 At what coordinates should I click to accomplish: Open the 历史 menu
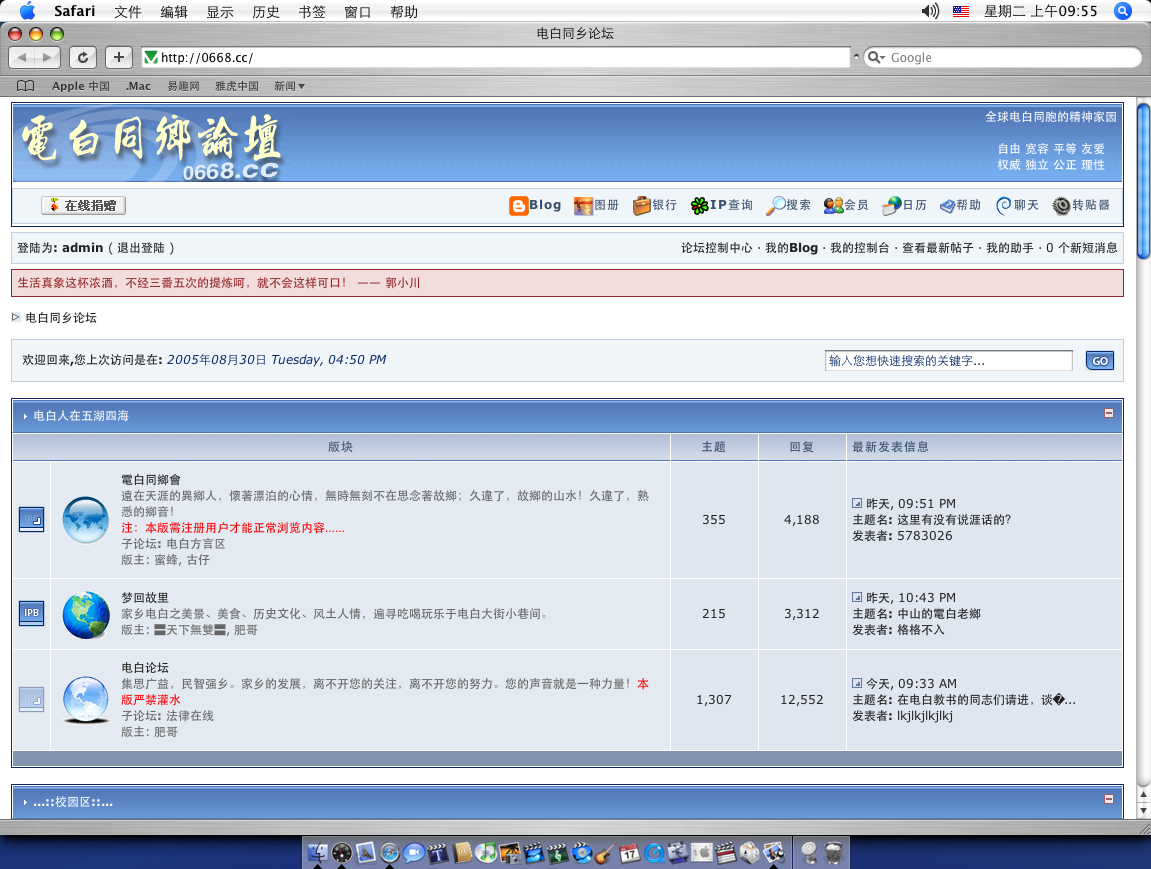click(x=266, y=12)
